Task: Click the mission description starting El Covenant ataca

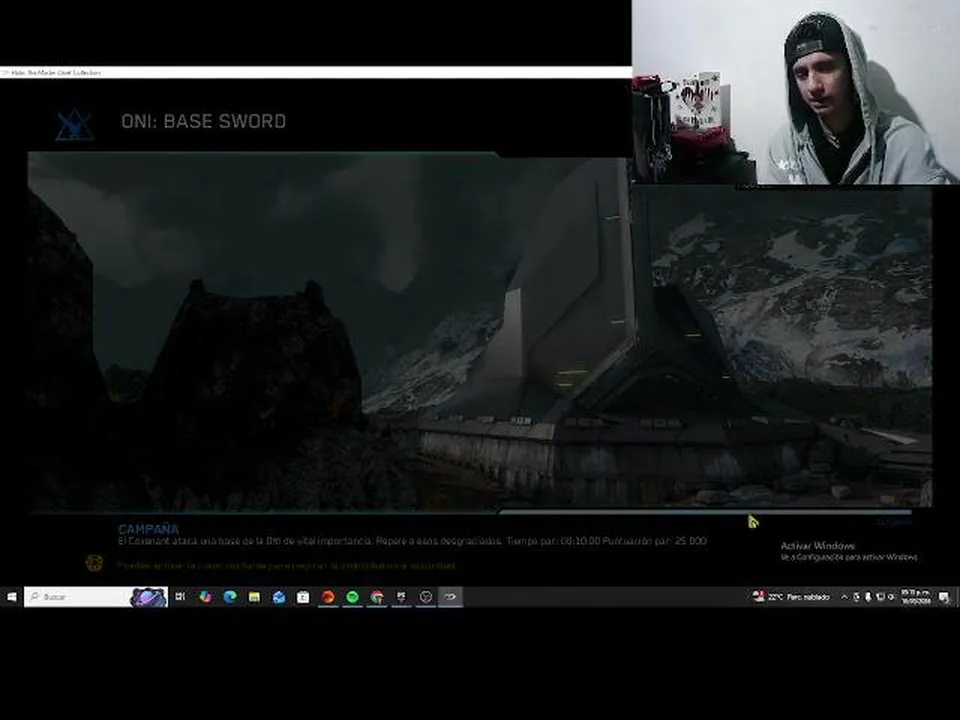Action: 412,541
